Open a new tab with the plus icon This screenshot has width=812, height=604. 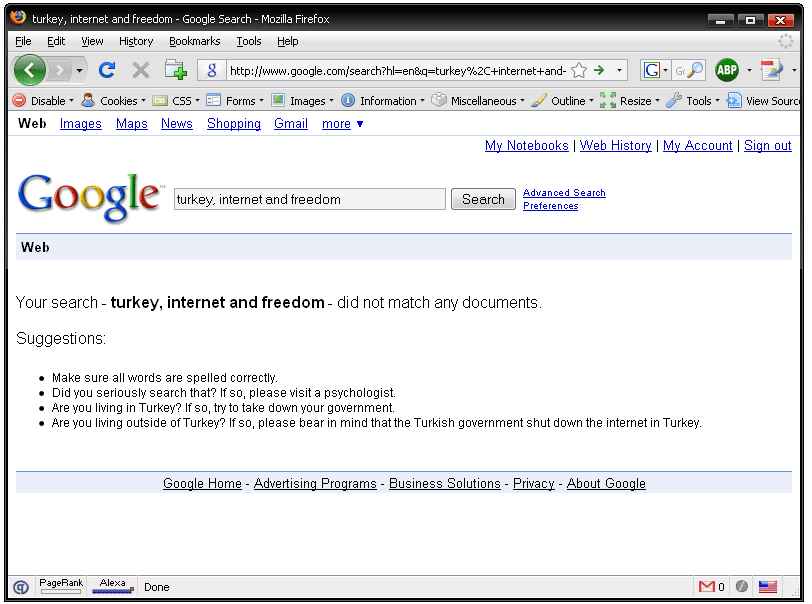176,70
